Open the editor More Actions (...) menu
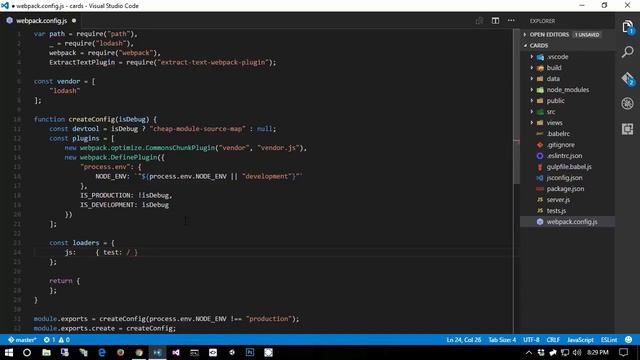The width and height of the screenshot is (640, 360). (x=511, y=20)
